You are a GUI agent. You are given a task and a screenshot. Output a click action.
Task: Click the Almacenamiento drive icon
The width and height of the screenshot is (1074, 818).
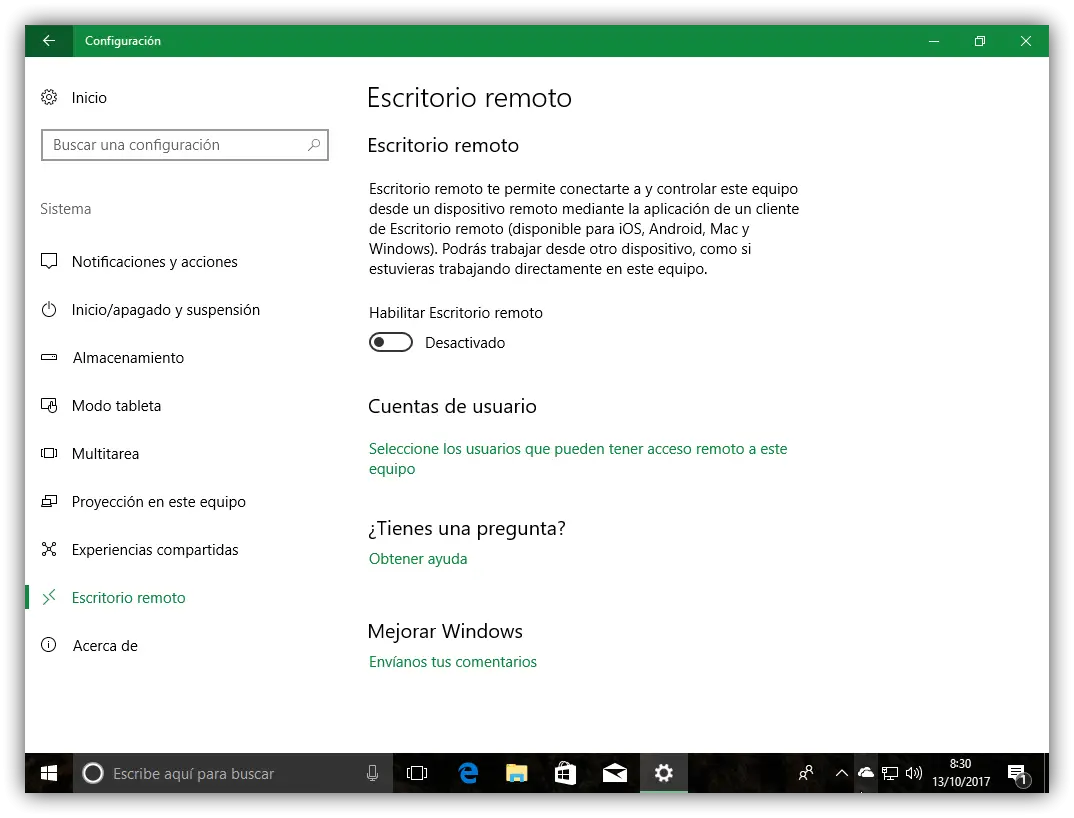(x=49, y=357)
